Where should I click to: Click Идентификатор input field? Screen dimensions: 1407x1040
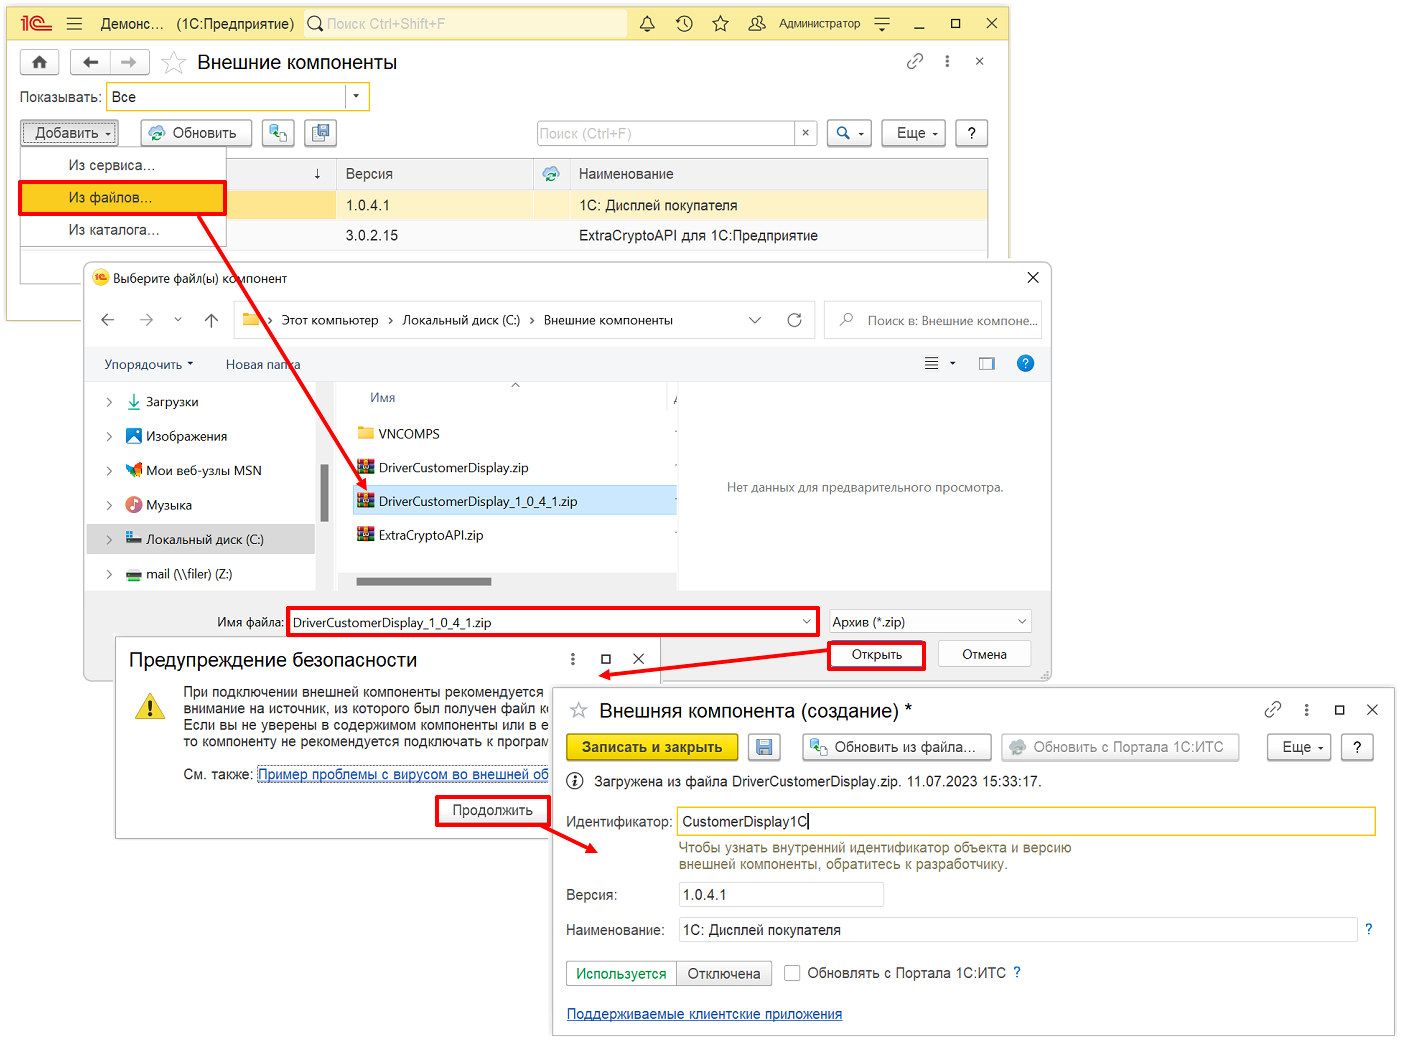1026,821
